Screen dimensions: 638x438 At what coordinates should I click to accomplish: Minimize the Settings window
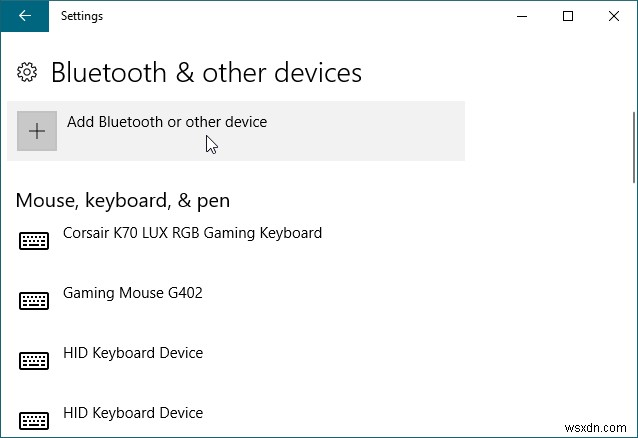tap(521, 15)
